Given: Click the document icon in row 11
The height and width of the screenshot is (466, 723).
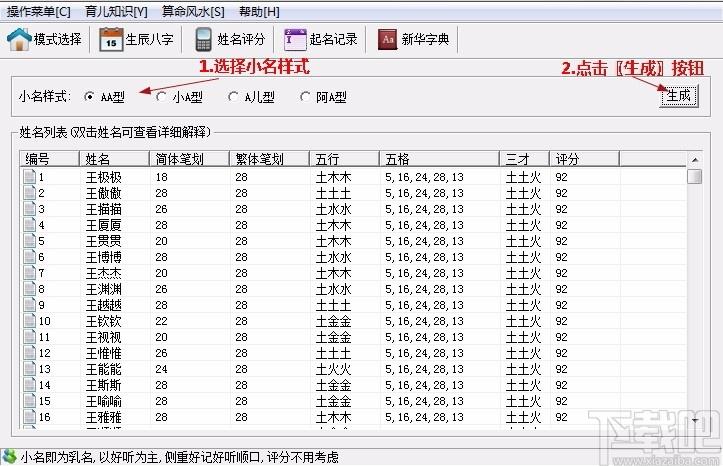Looking at the screenshot, I should pos(30,337).
